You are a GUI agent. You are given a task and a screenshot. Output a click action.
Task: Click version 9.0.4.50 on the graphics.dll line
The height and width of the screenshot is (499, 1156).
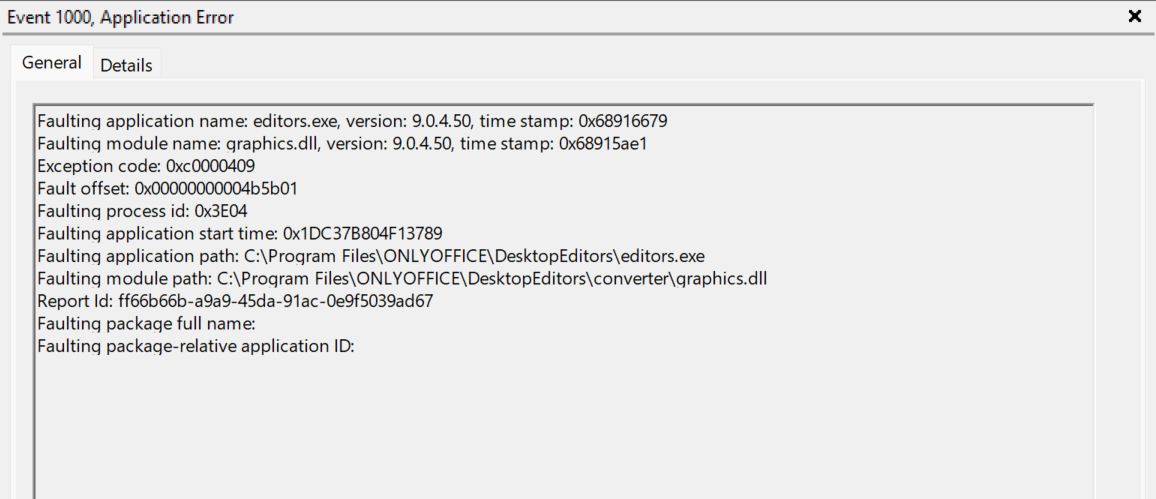pos(412,143)
